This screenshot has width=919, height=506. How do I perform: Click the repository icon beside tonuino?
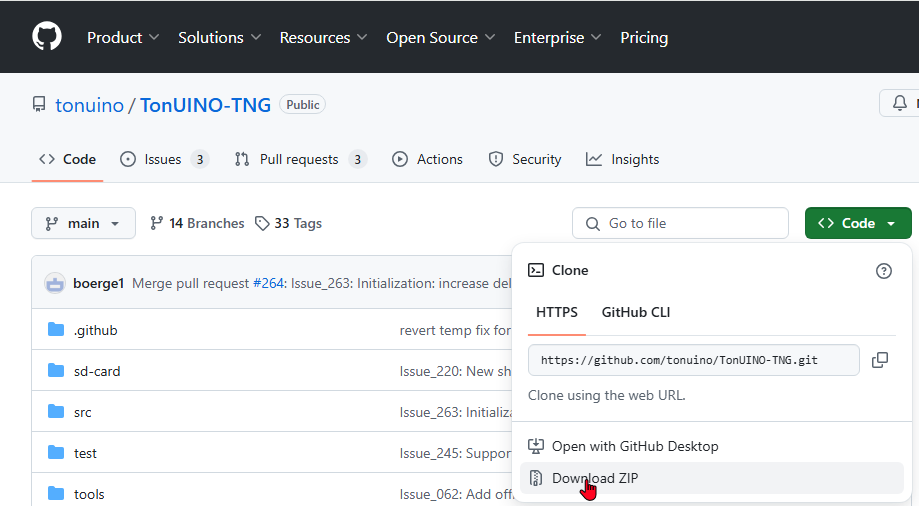point(39,104)
